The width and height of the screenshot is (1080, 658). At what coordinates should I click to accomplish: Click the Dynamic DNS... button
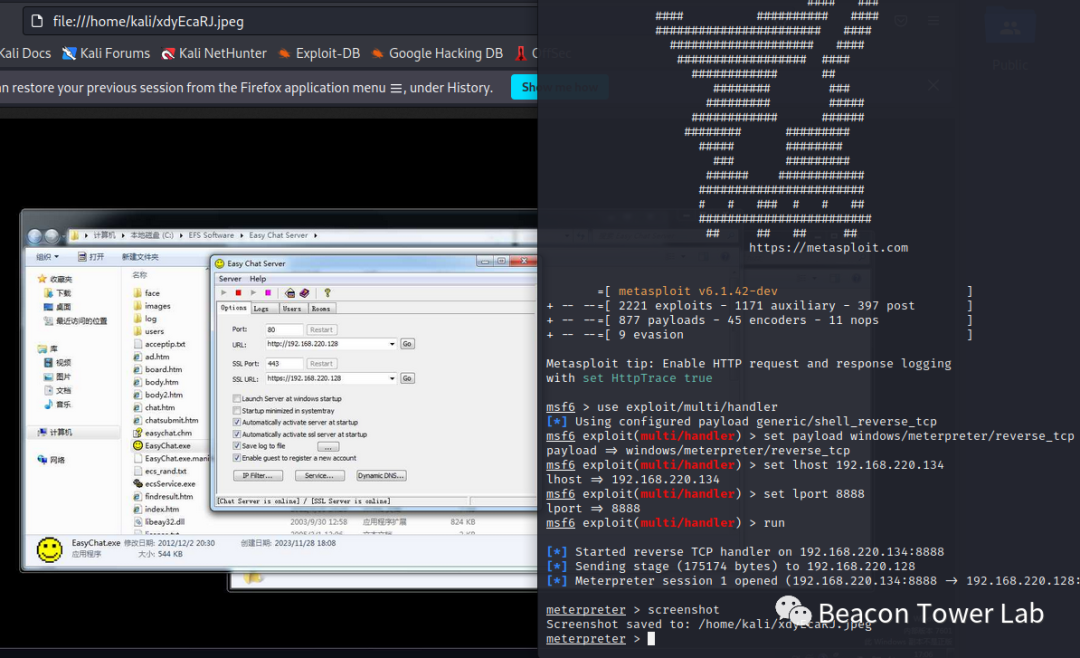coord(381,475)
